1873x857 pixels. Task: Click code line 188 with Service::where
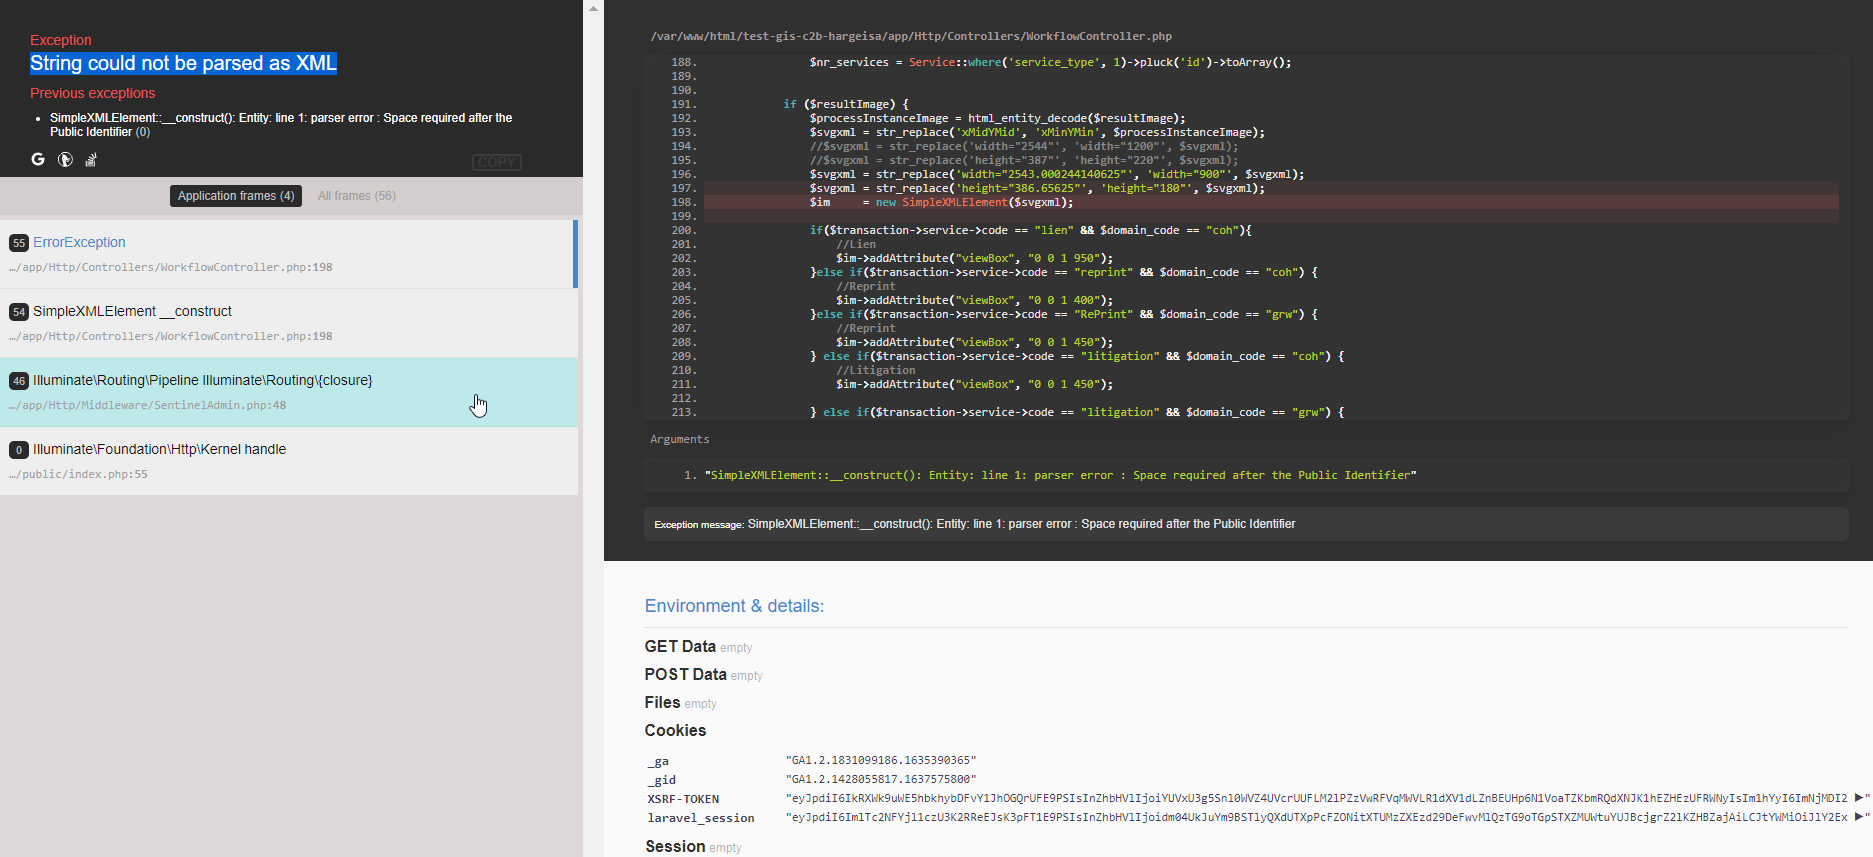(x=1050, y=62)
